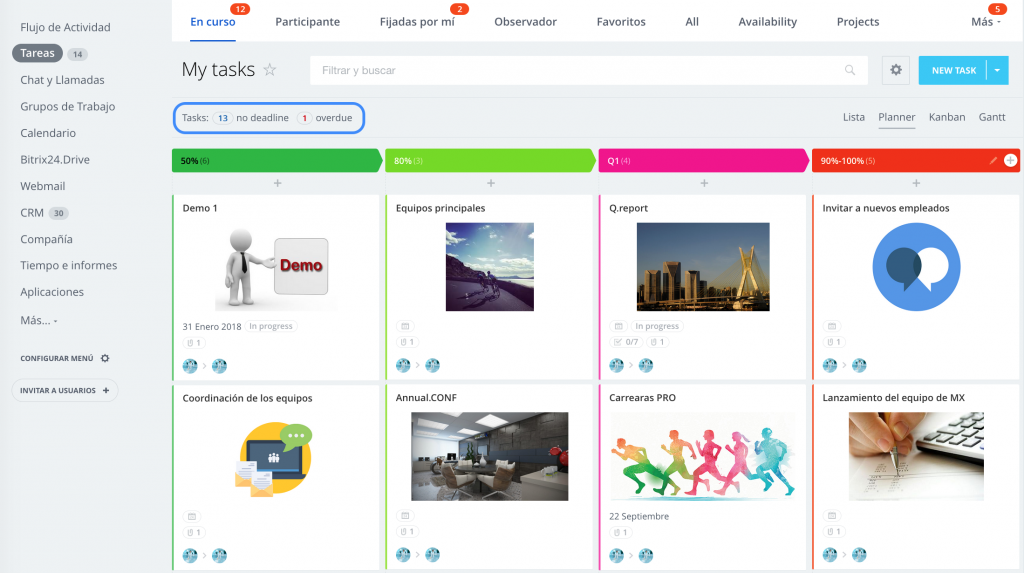Go to Grupos de Trabajo

pyautogui.click(x=67, y=106)
